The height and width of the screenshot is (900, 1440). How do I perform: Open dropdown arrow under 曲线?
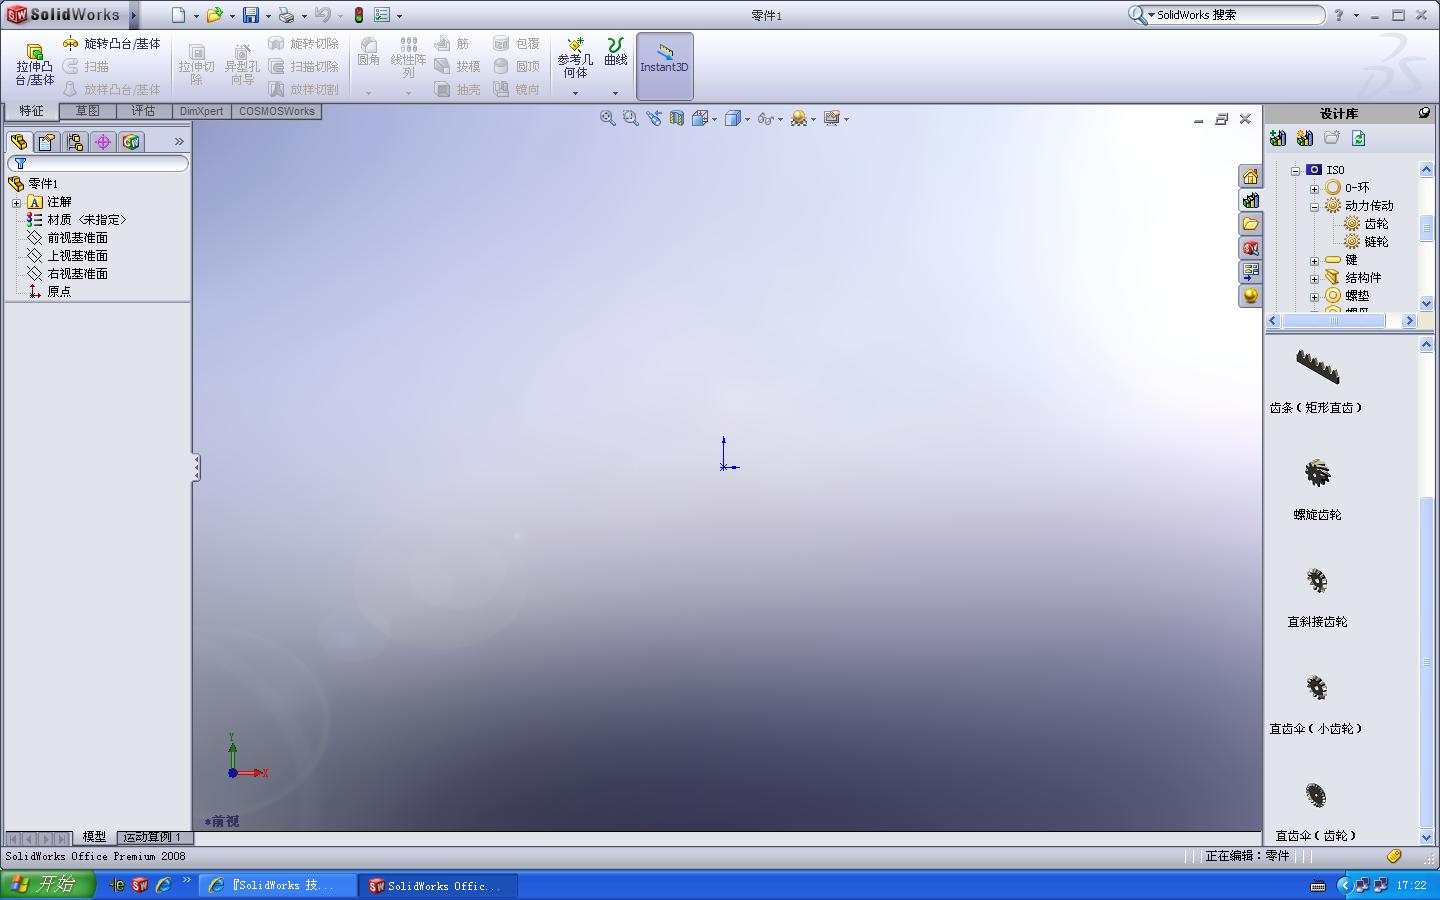coord(615,93)
